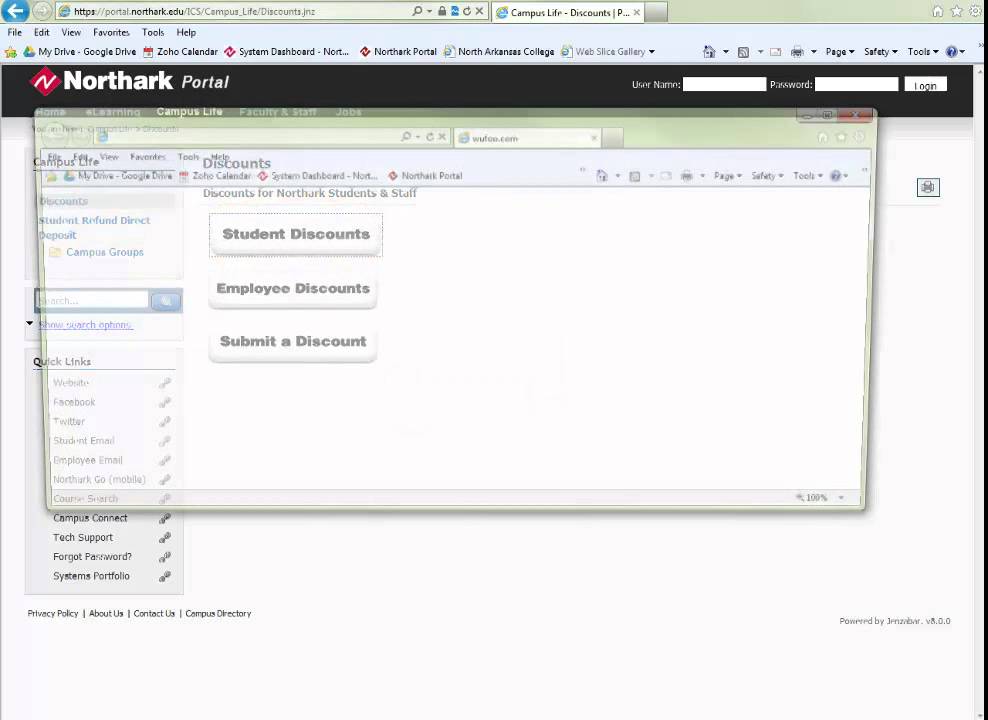The height and width of the screenshot is (720, 988).
Task: Select the wufoo.com tab in overlay window
Action: 527,138
